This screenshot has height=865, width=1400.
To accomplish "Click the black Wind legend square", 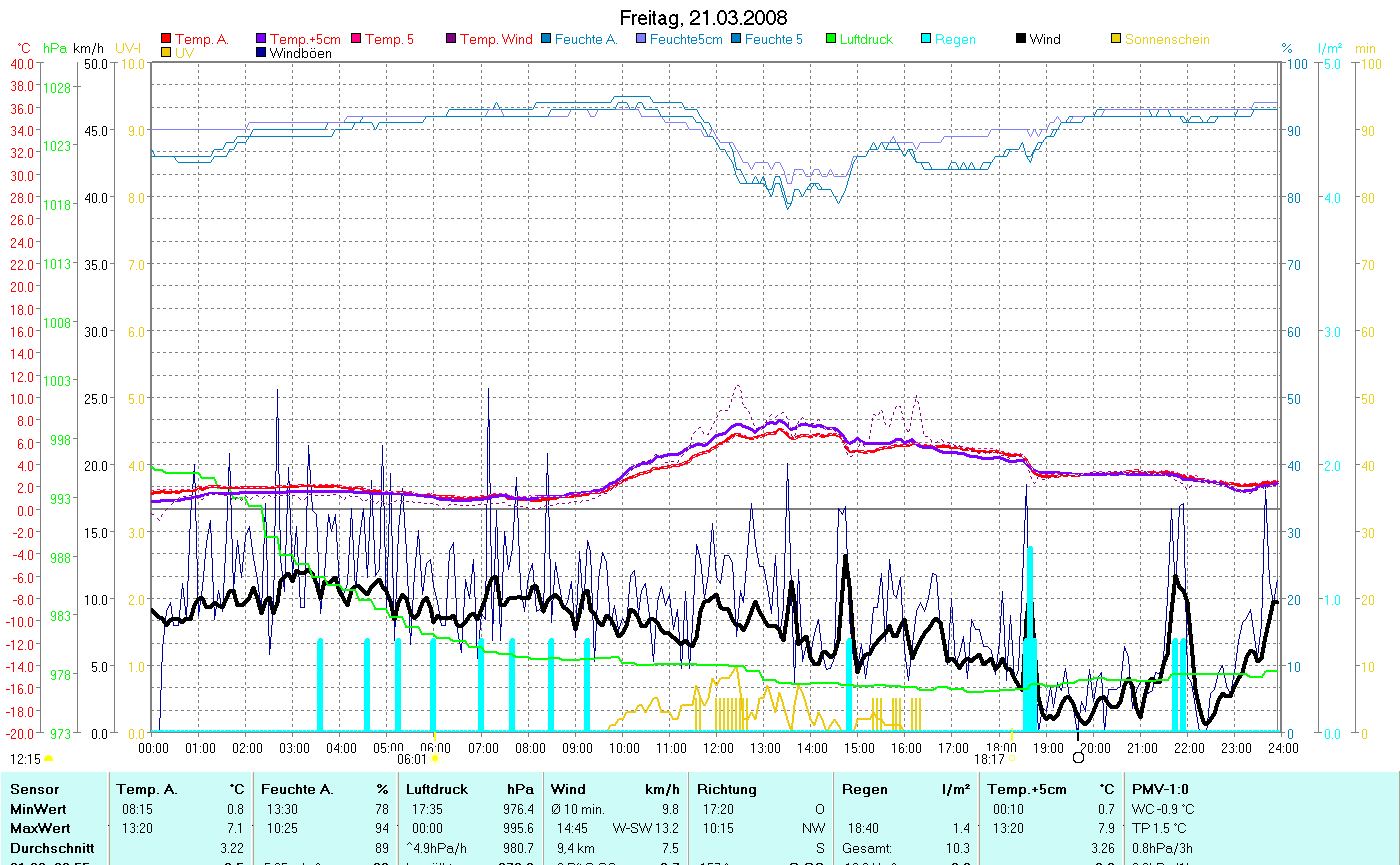I will pyautogui.click(x=1021, y=40).
